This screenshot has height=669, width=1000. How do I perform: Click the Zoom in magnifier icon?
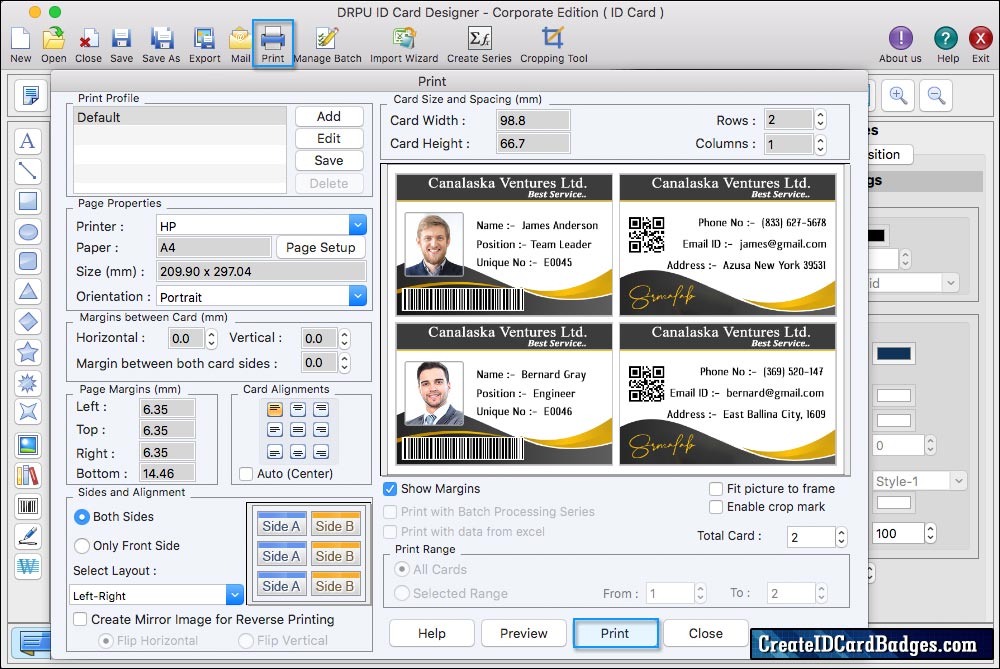coord(899,96)
